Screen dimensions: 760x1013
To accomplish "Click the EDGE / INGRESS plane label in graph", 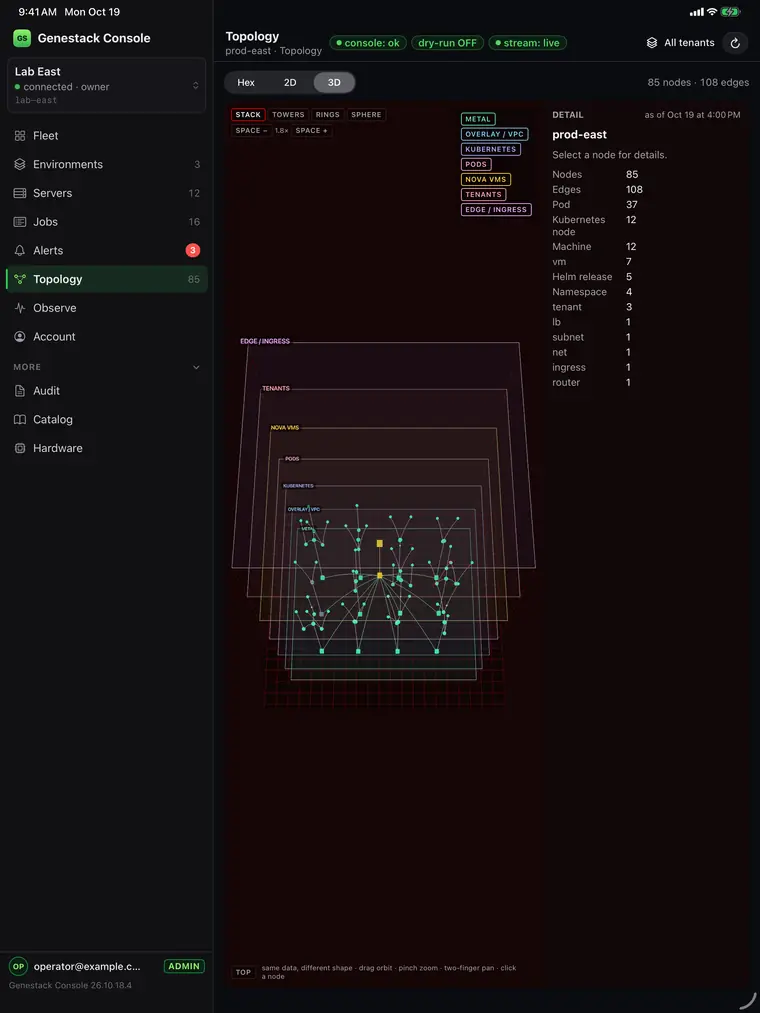I will [265, 341].
